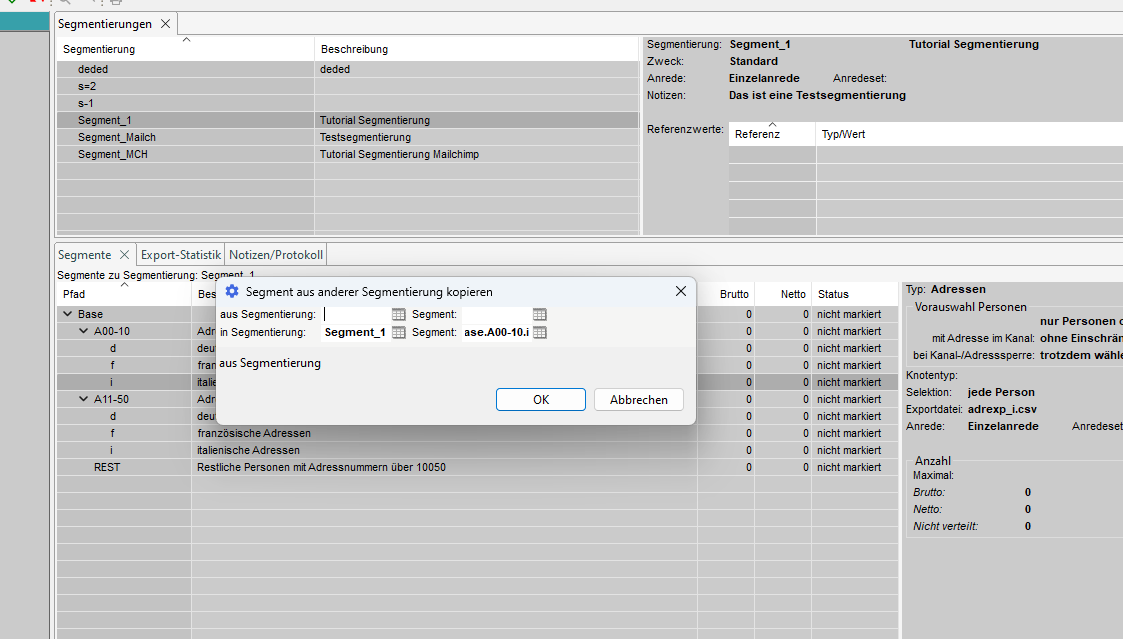Click the gear icon in dialog title
Screen dimensions: 1123x639
(232, 292)
